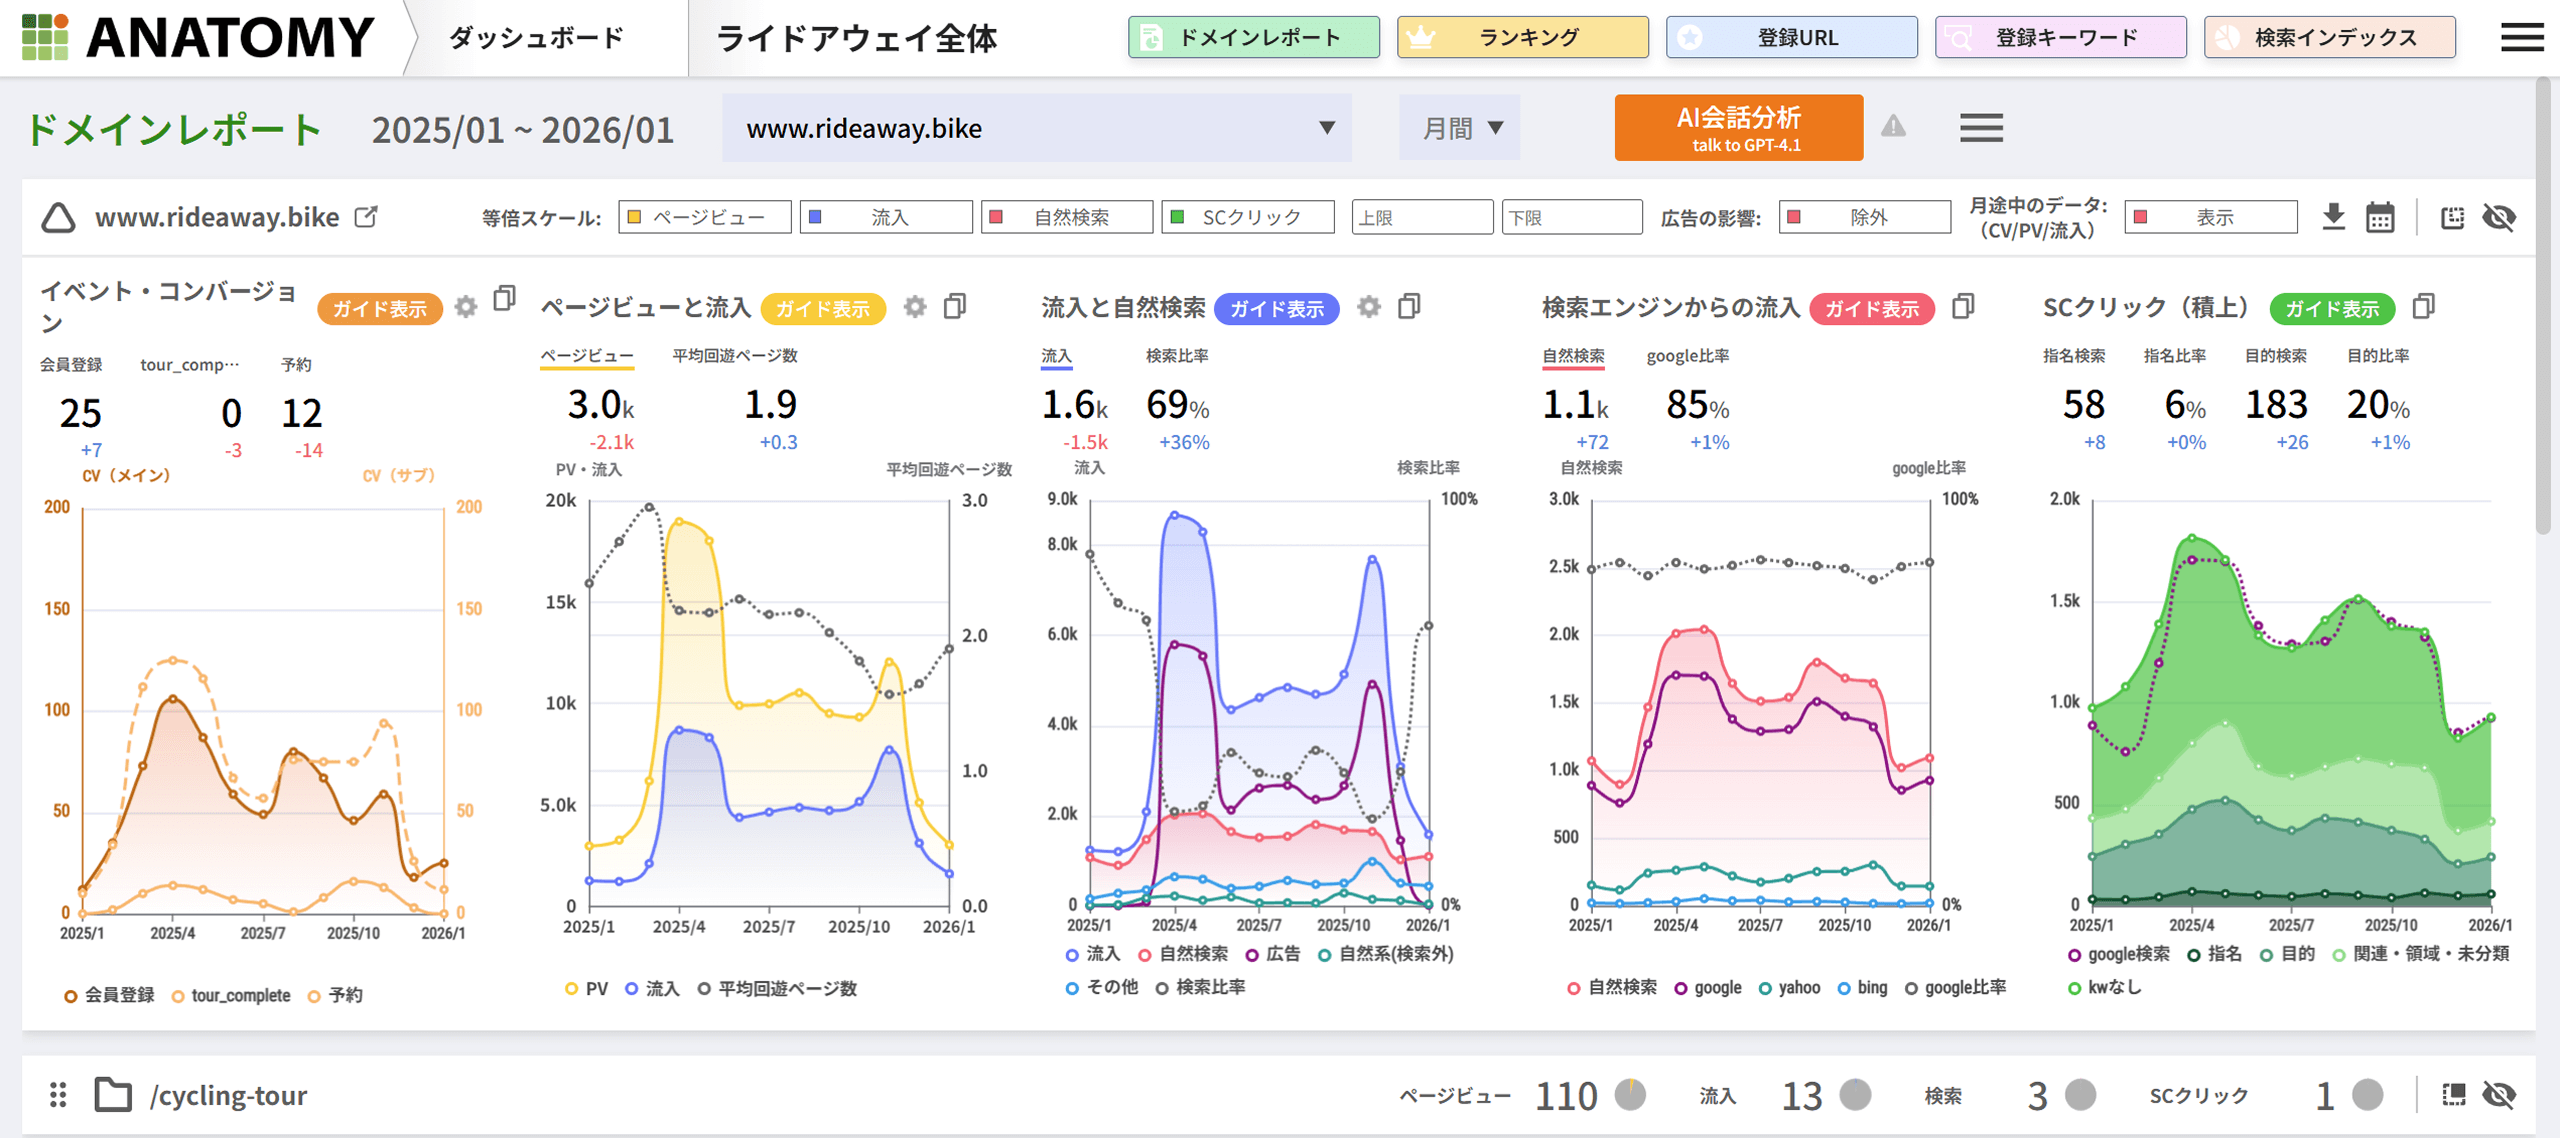The width and height of the screenshot is (2560, 1138).
Task: Click gear icon for イベント・コンバージョン chart
Action: click(466, 307)
